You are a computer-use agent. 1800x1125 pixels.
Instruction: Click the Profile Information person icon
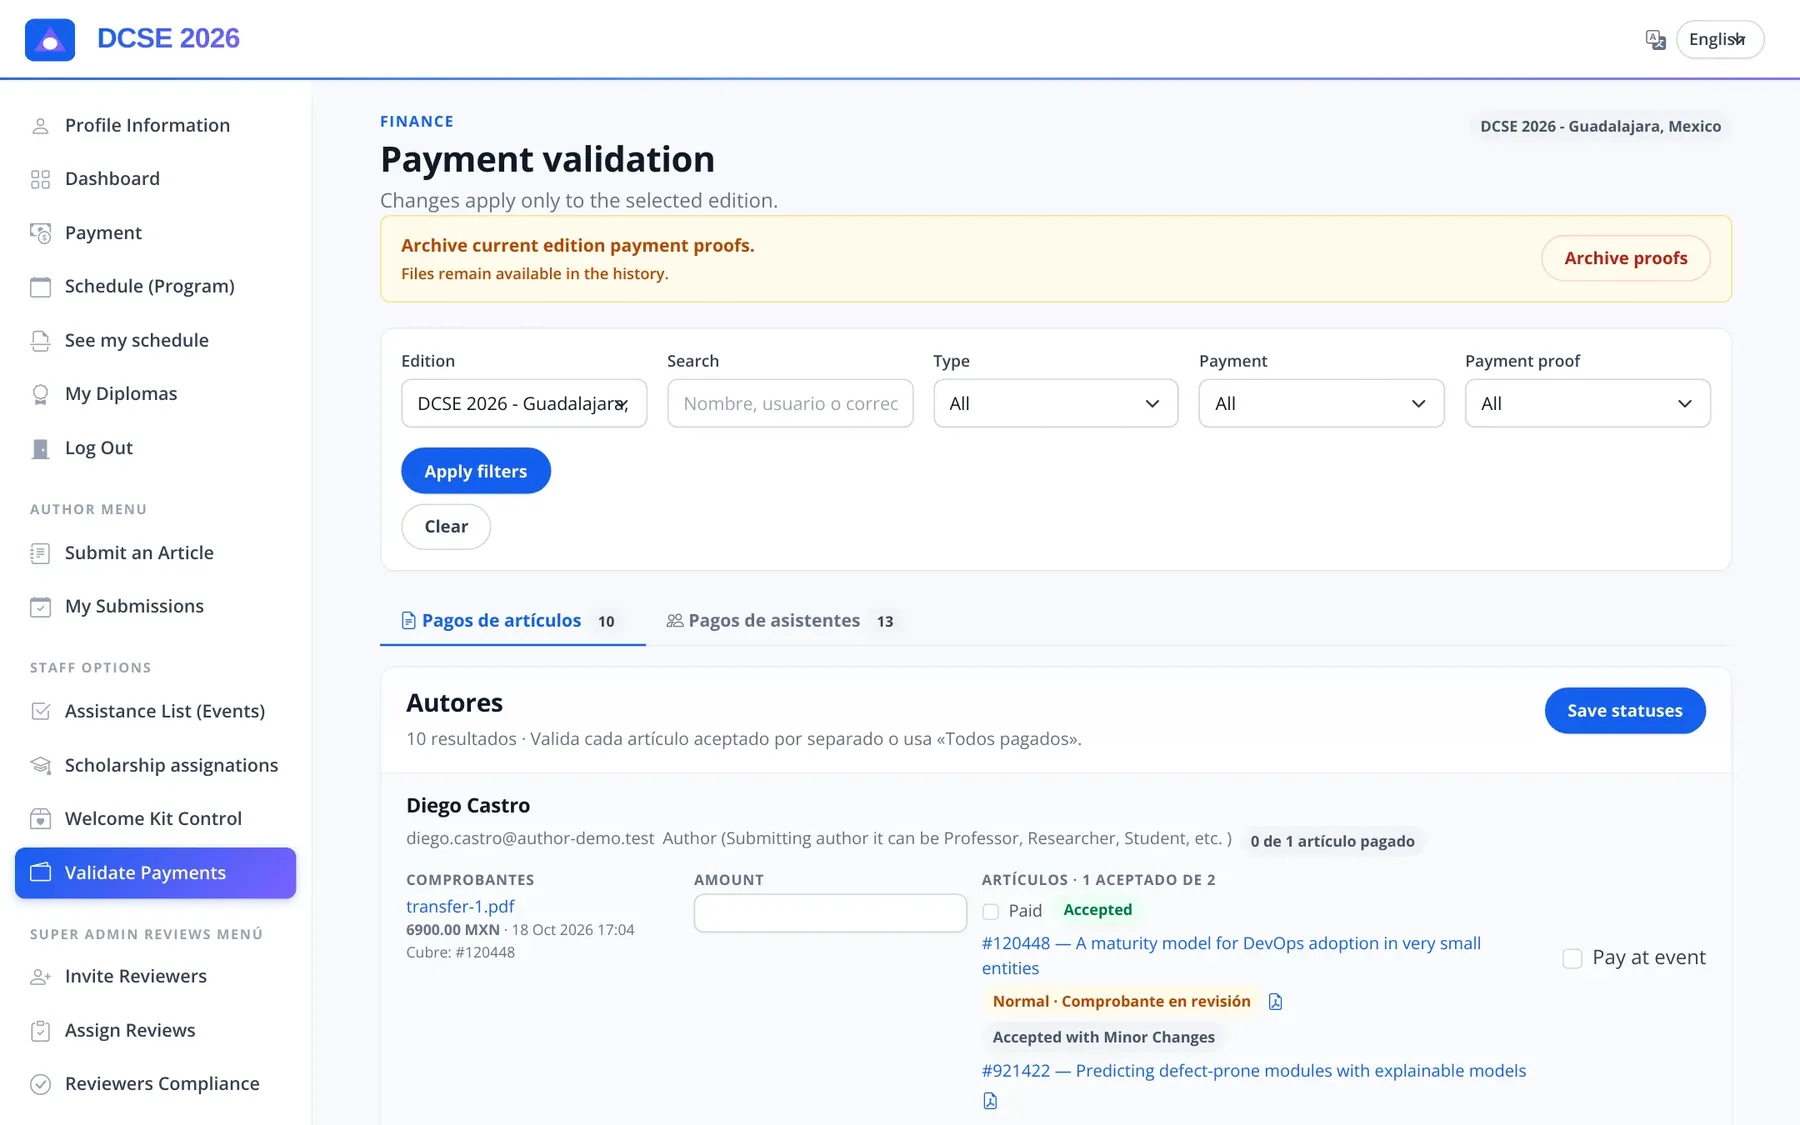40,126
